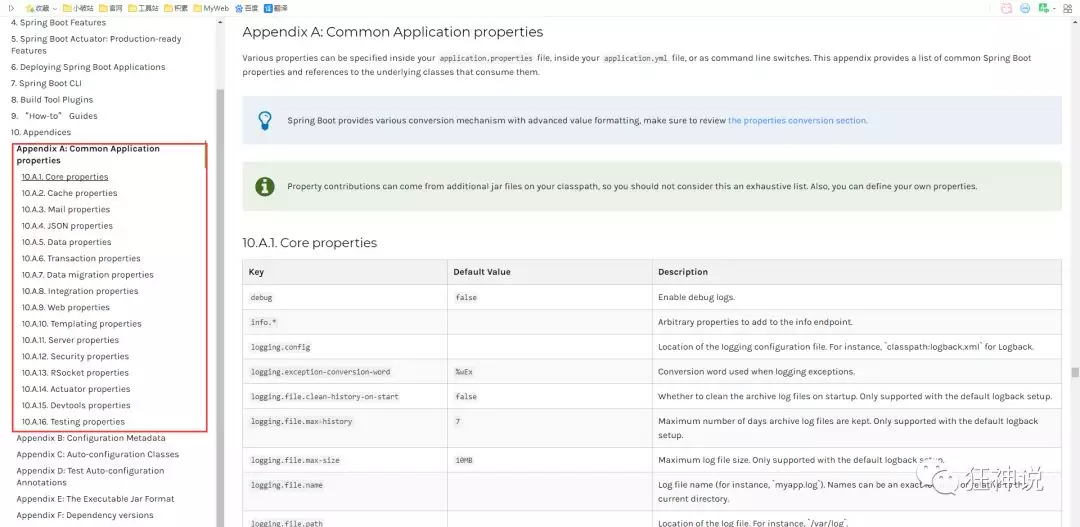Select Appendix F: Dependency versions
This screenshot has height=527, width=1080.
85,515
